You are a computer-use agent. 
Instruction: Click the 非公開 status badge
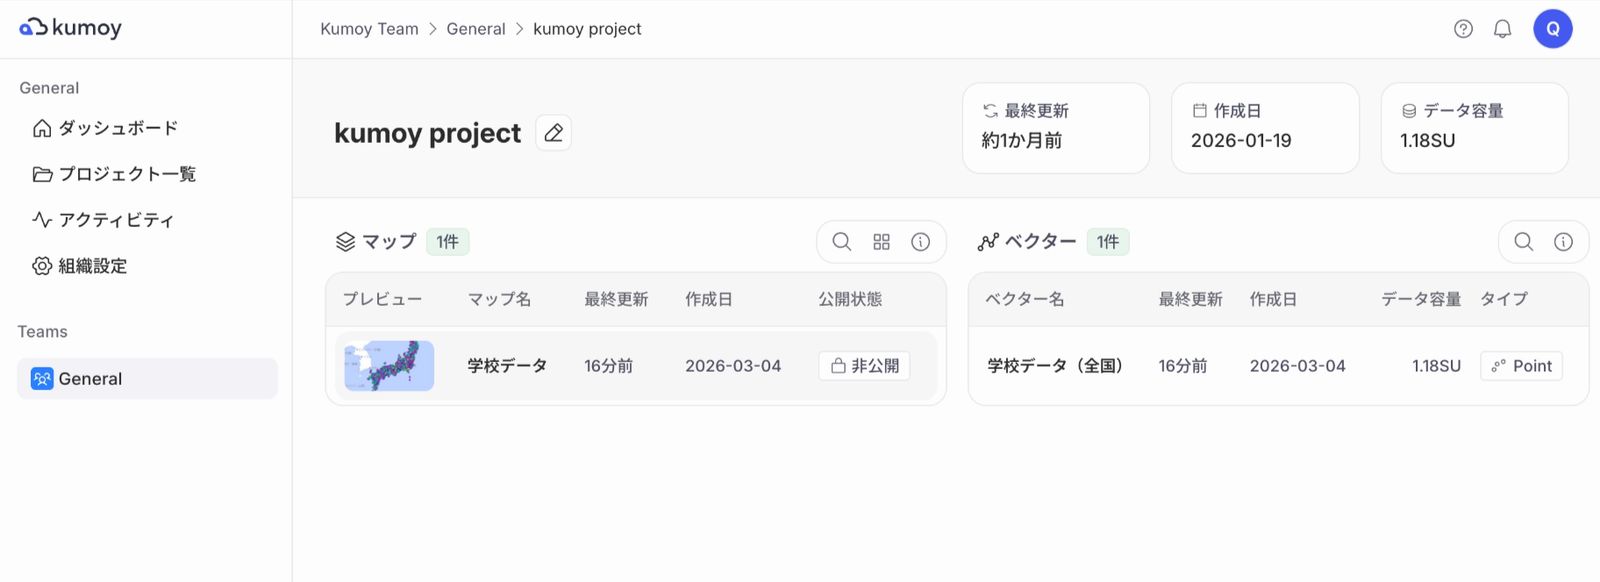tap(864, 366)
